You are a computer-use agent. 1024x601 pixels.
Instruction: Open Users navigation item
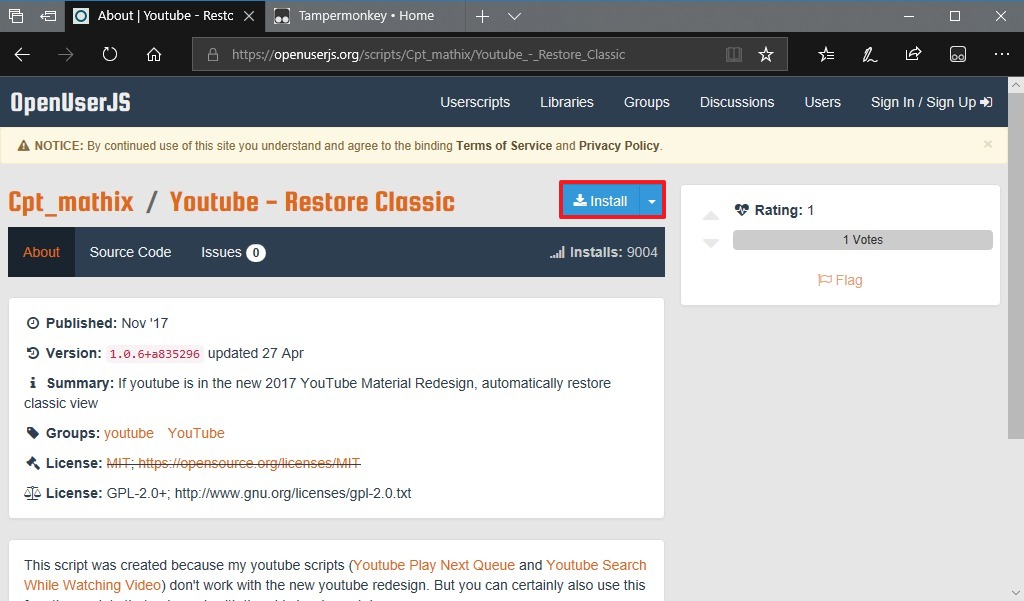(822, 103)
